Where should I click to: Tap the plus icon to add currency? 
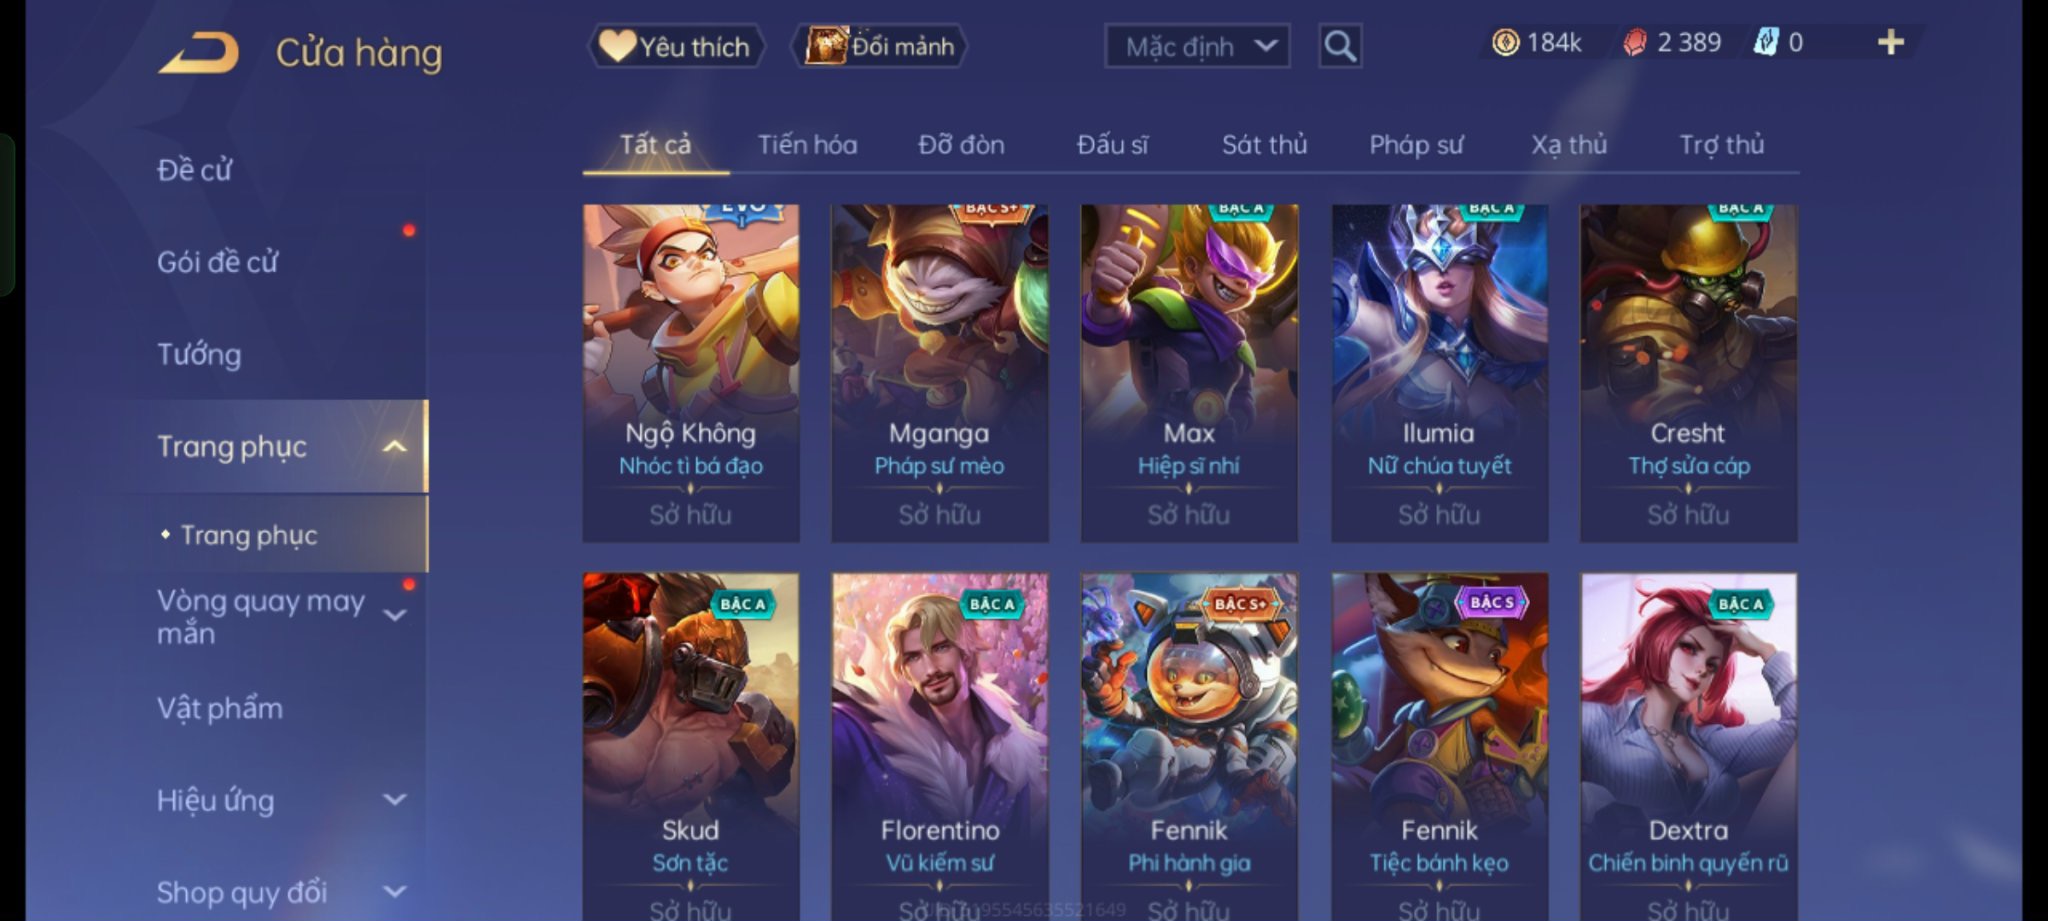pos(1890,42)
